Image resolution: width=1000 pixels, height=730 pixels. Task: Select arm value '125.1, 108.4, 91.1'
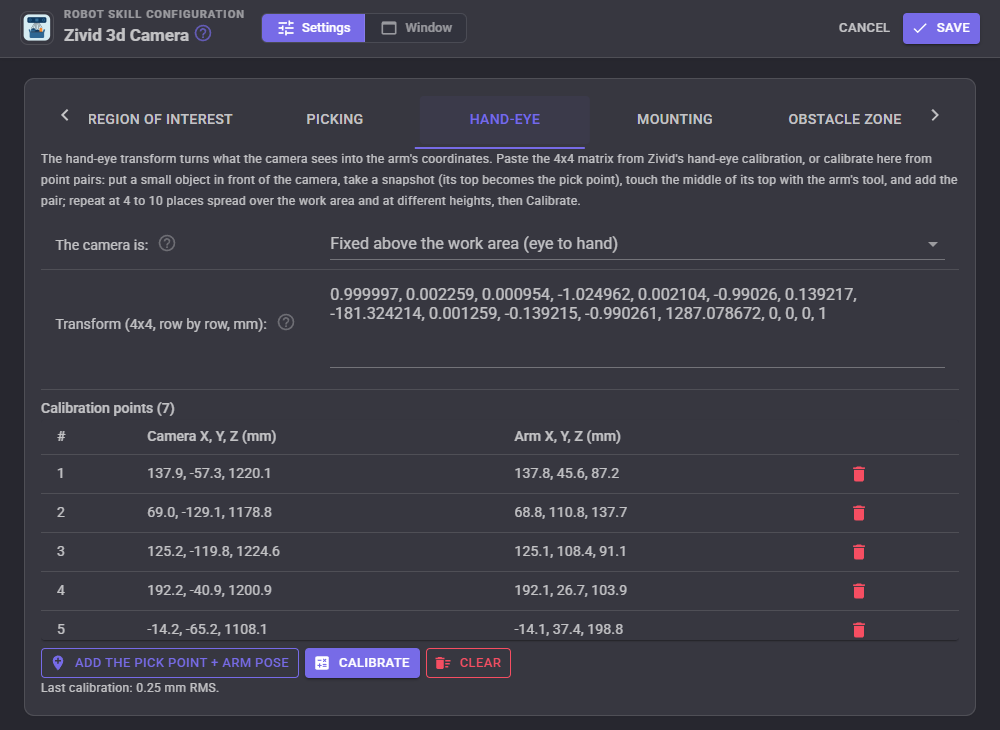click(570, 551)
